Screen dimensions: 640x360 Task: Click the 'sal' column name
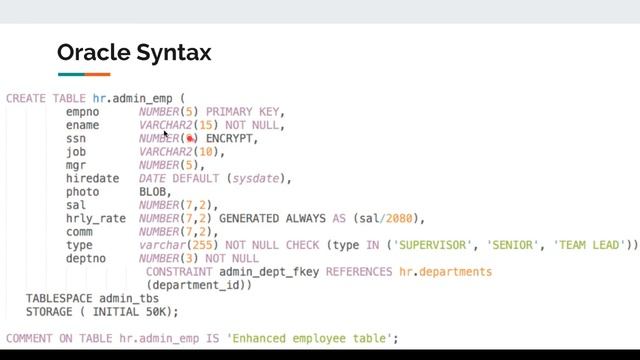click(76, 205)
